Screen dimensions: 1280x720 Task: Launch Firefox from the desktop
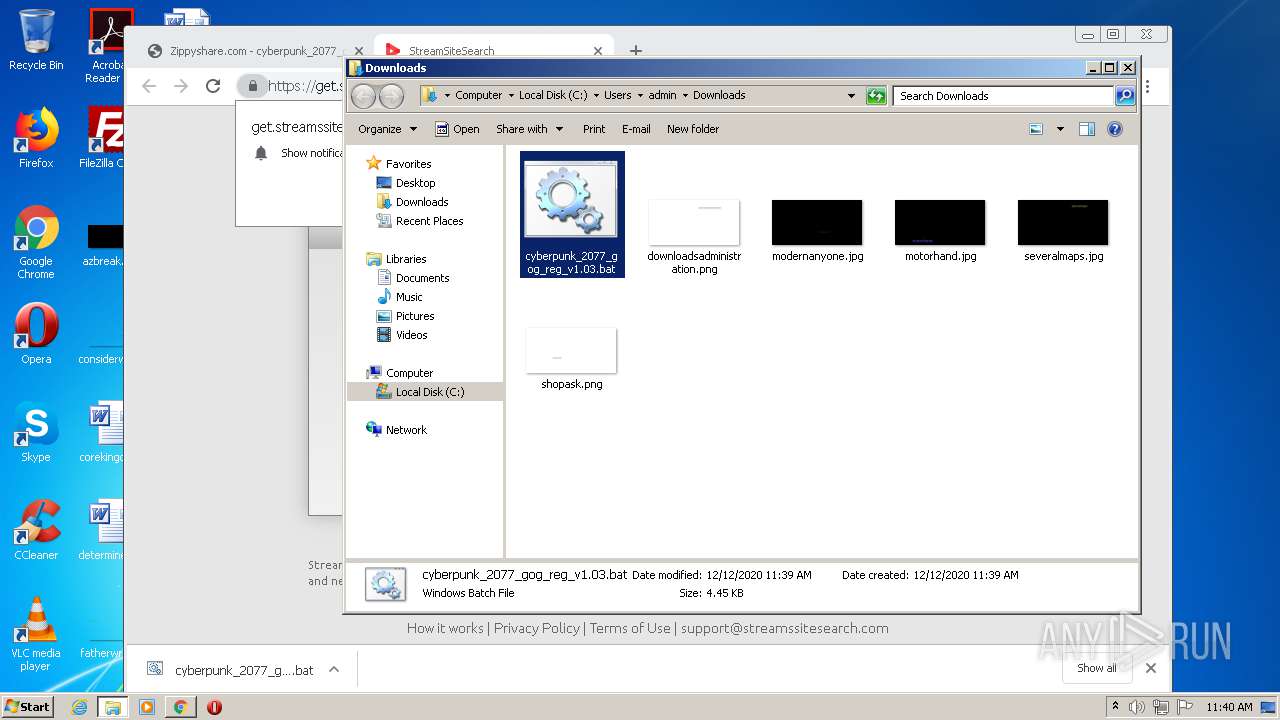36,138
